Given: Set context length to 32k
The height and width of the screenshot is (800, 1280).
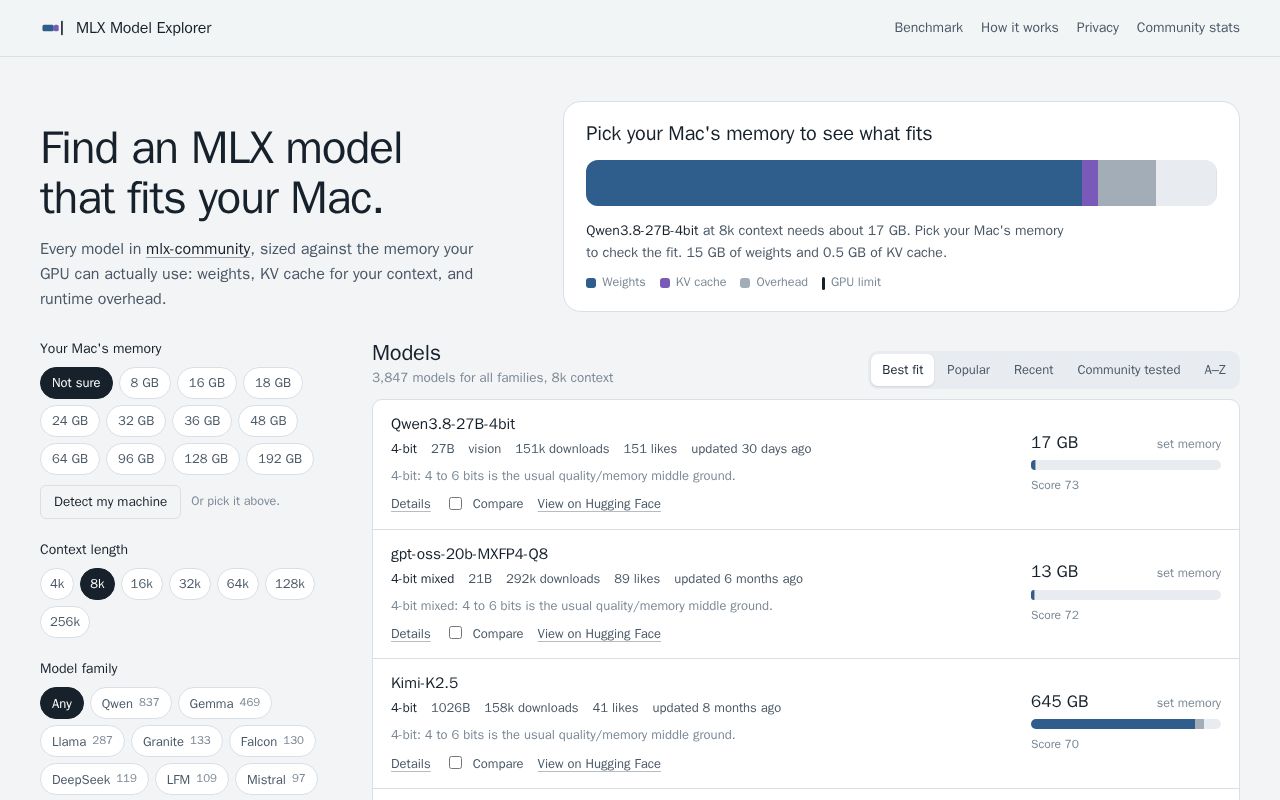Looking at the screenshot, I should coord(190,584).
